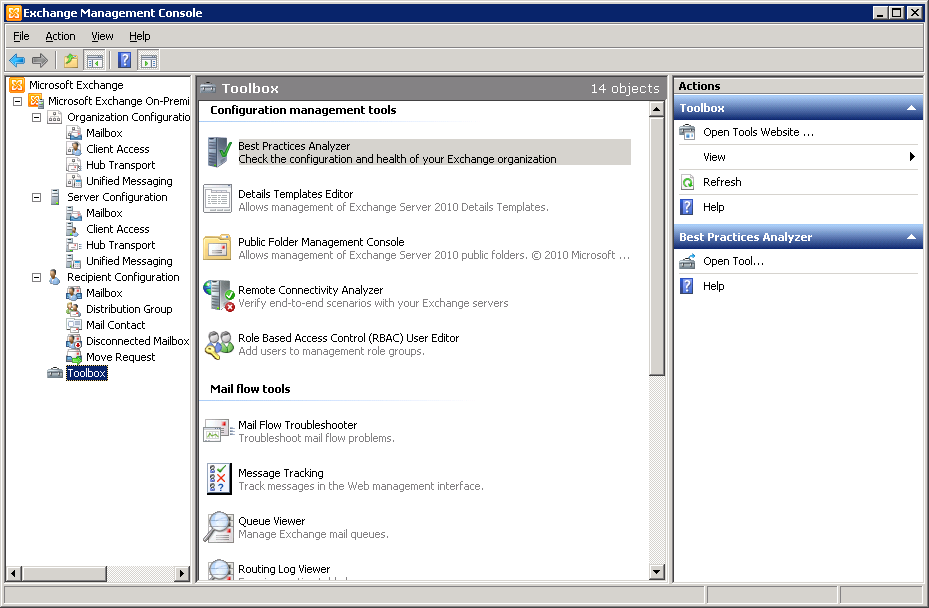Toggle the Show/Hide Action Pane icon

click(x=149, y=60)
